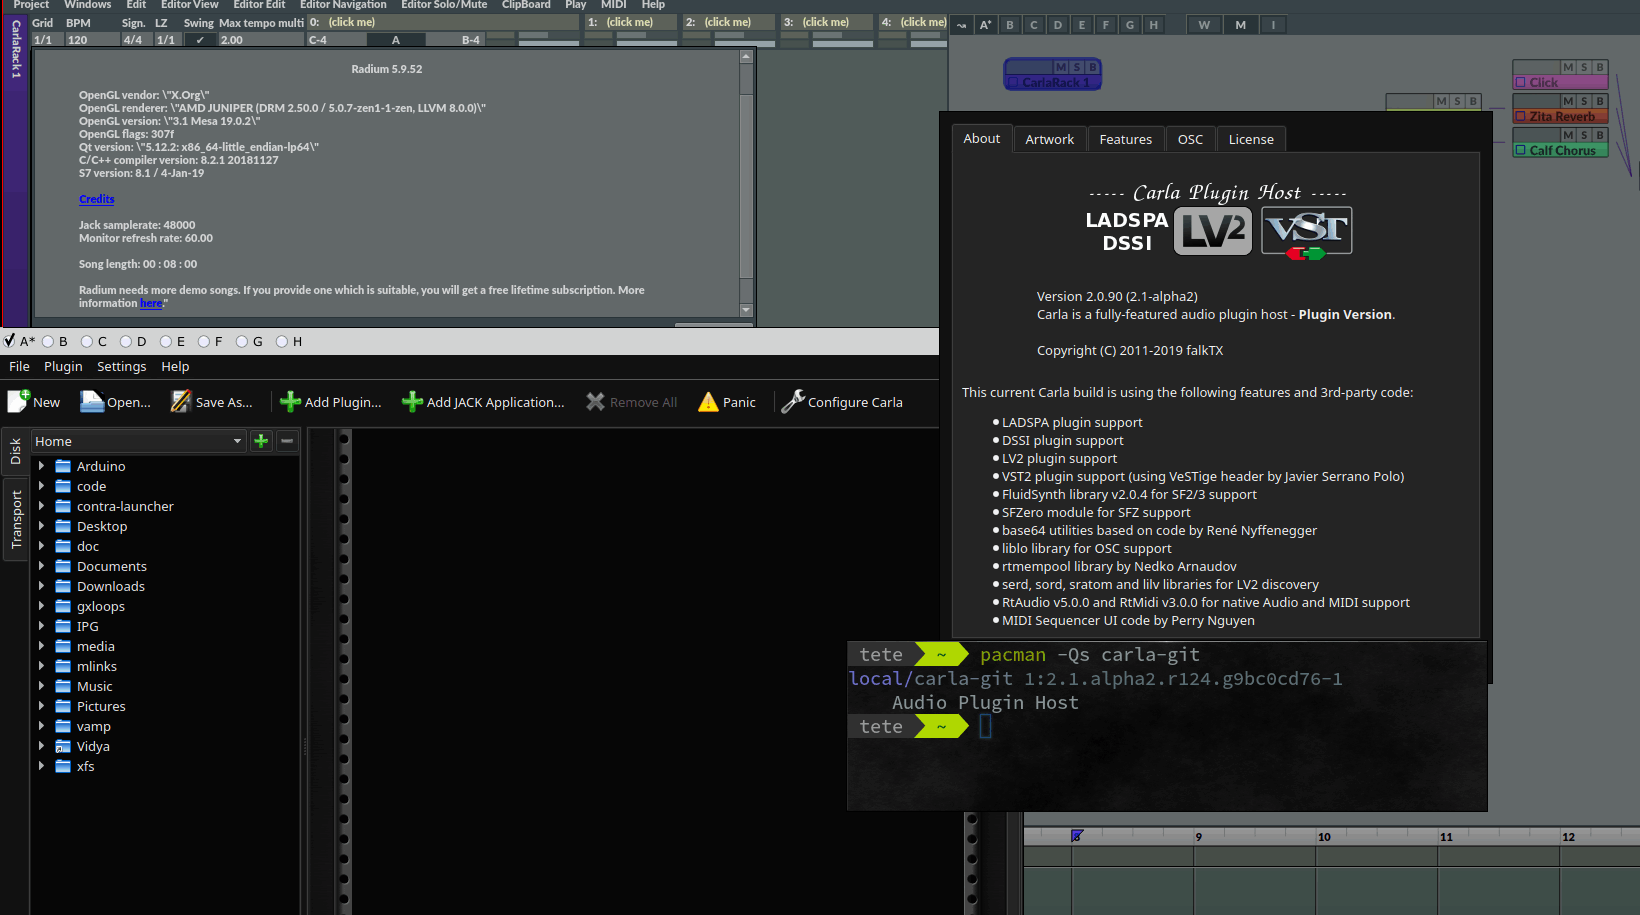1640x915 pixels.
Task: Click the Arduino folder icon
Action: point(63,466)
